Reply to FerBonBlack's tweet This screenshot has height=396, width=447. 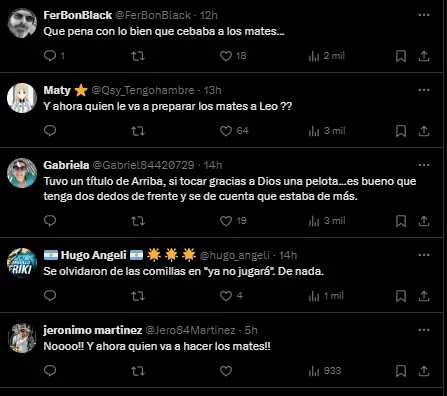pyautogui.click(x=50, y=56)
